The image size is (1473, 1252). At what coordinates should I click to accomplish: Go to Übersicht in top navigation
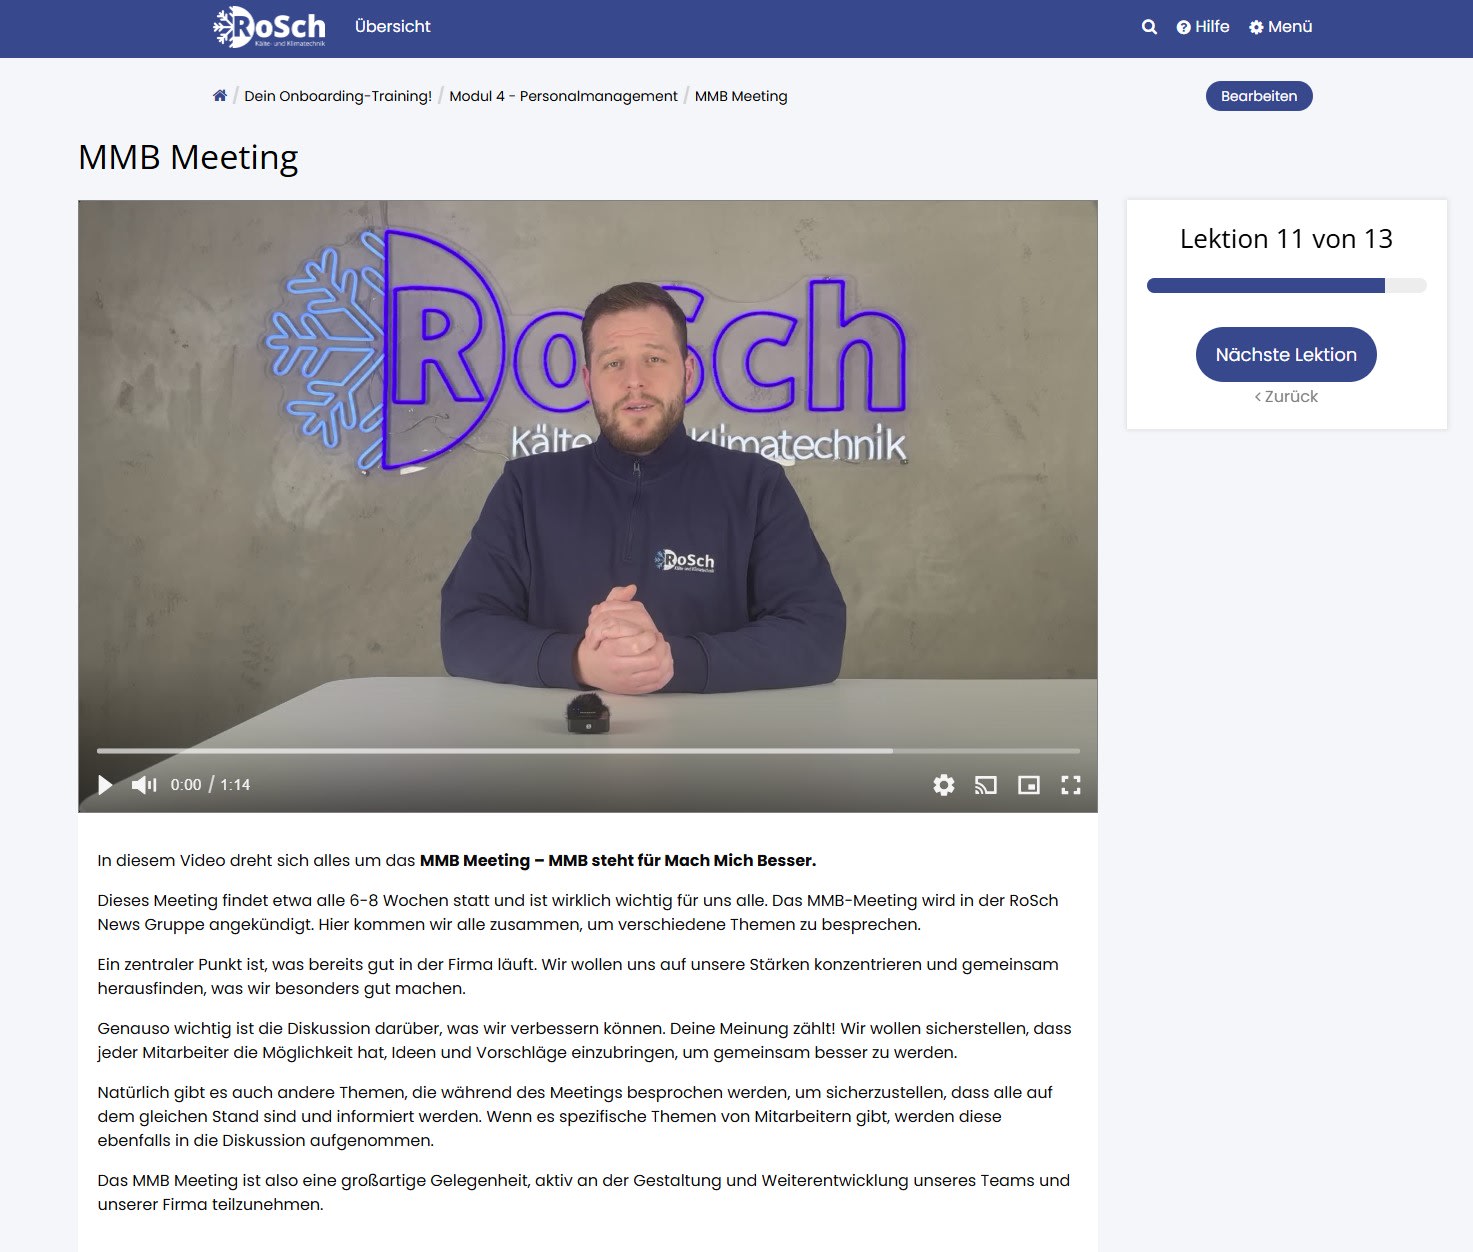click(x=392, y=27)
